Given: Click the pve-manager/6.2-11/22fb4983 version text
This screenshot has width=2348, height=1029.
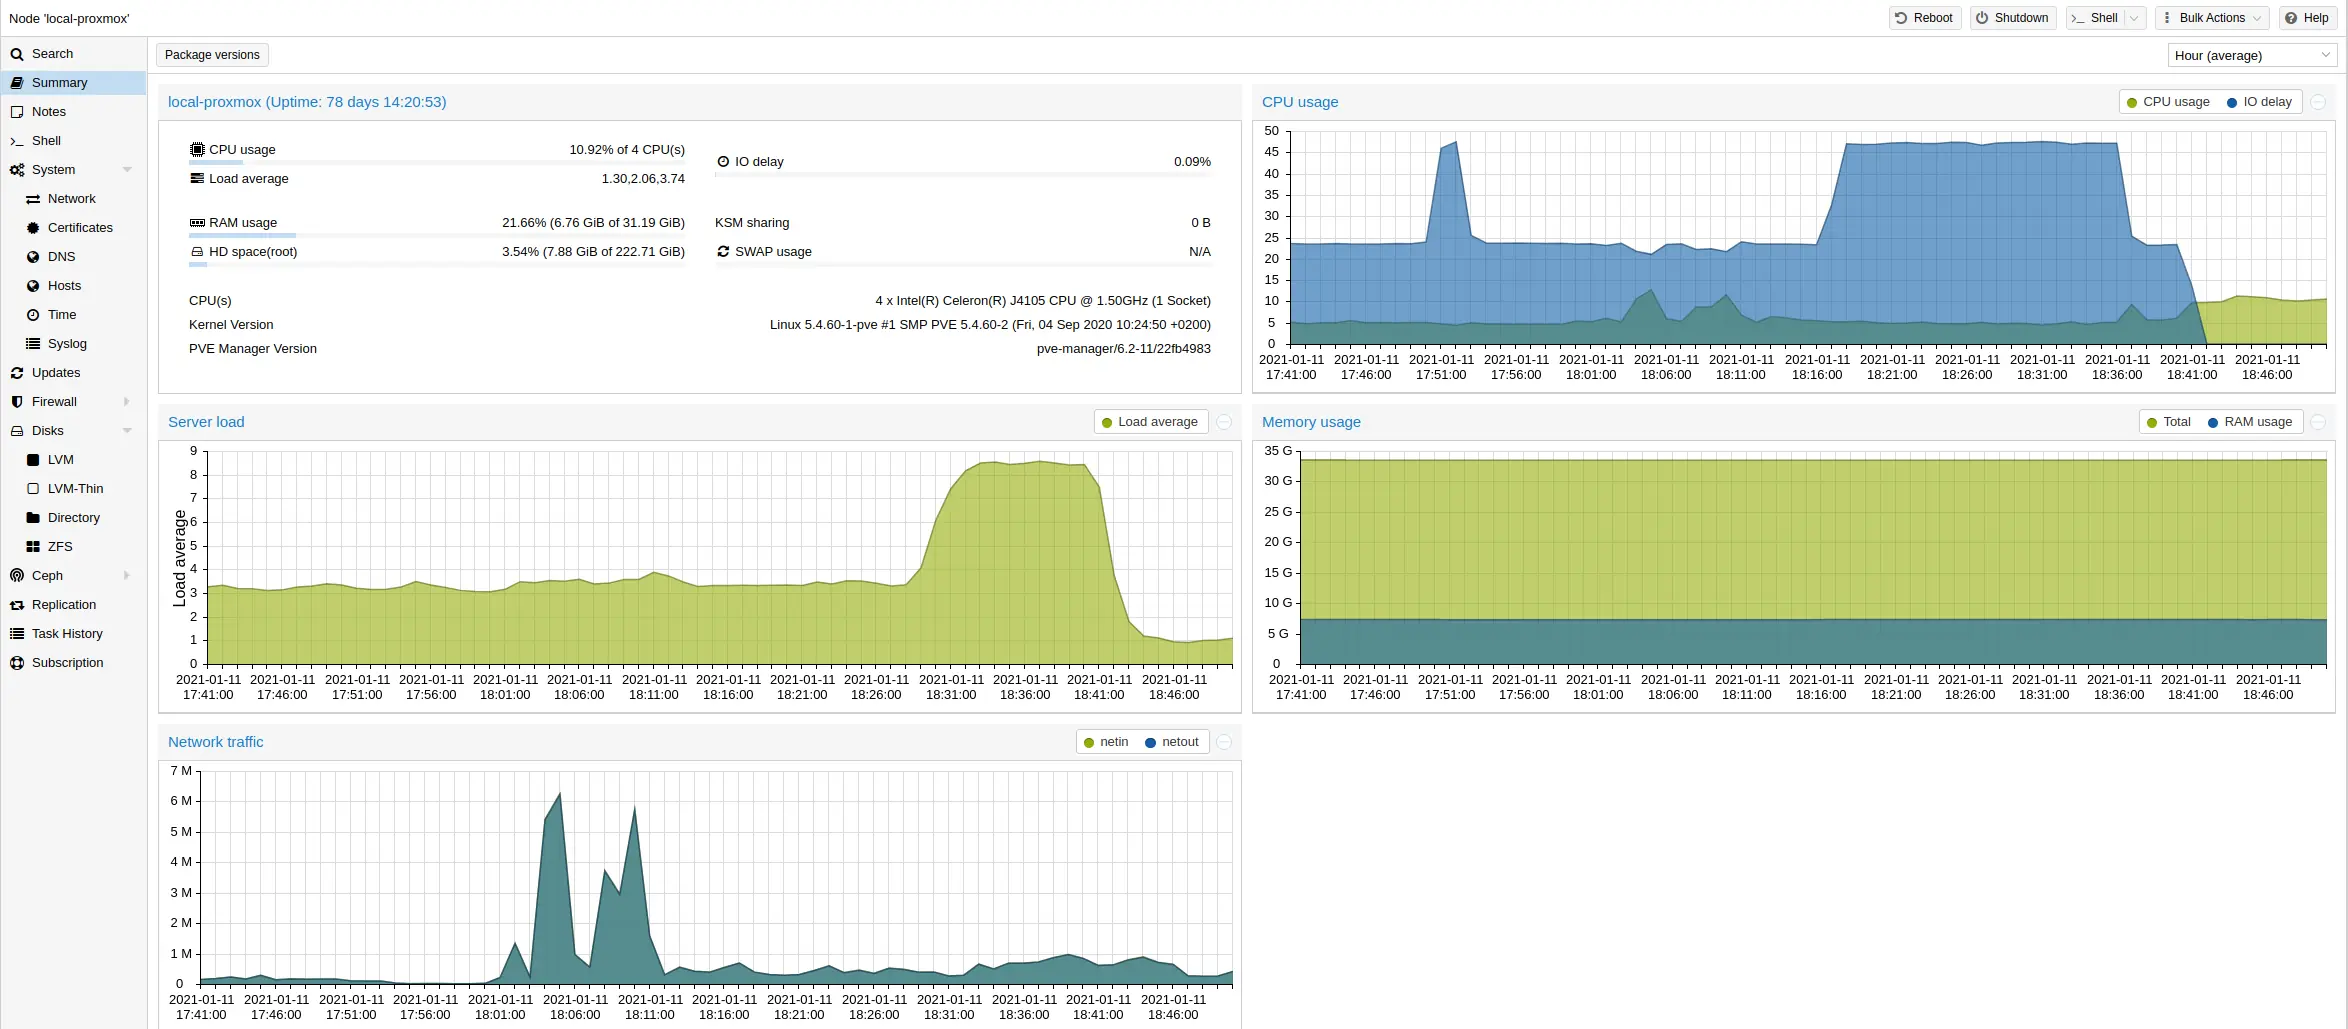Looking at the screenshot, I should point(1124,349).
